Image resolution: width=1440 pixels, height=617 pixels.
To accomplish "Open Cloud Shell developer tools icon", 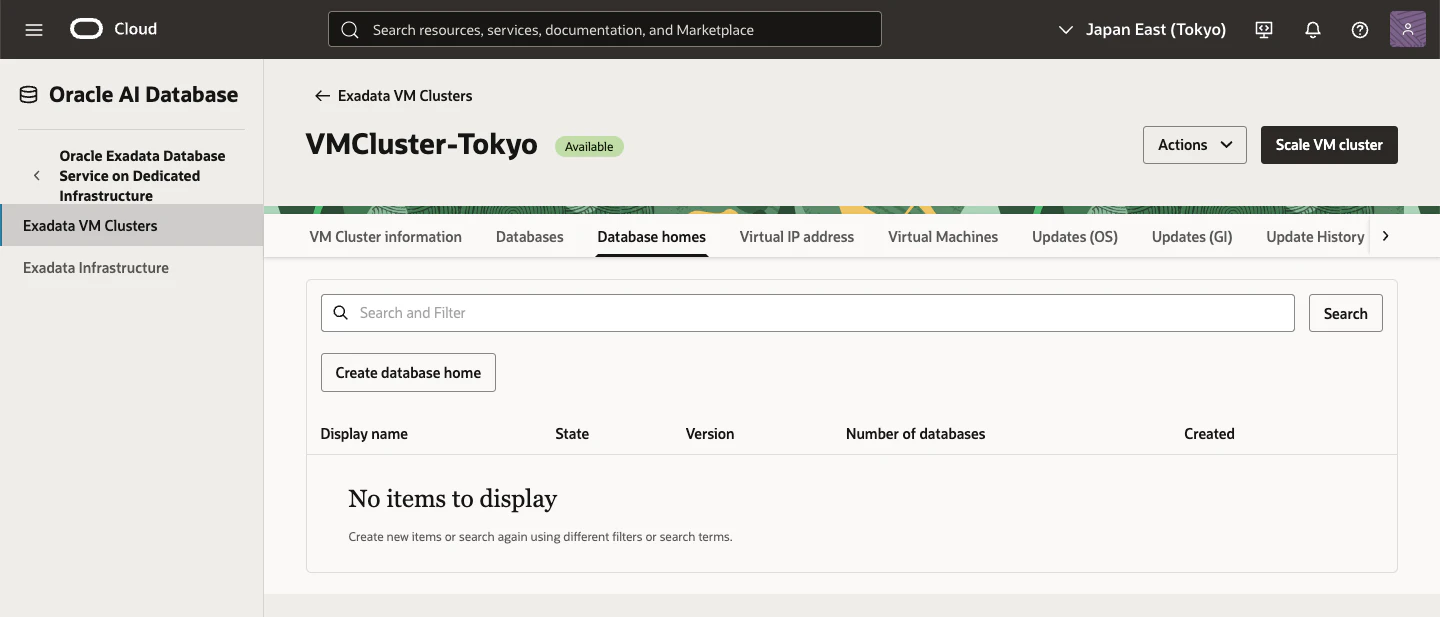I will click(x=1264, y=30).
